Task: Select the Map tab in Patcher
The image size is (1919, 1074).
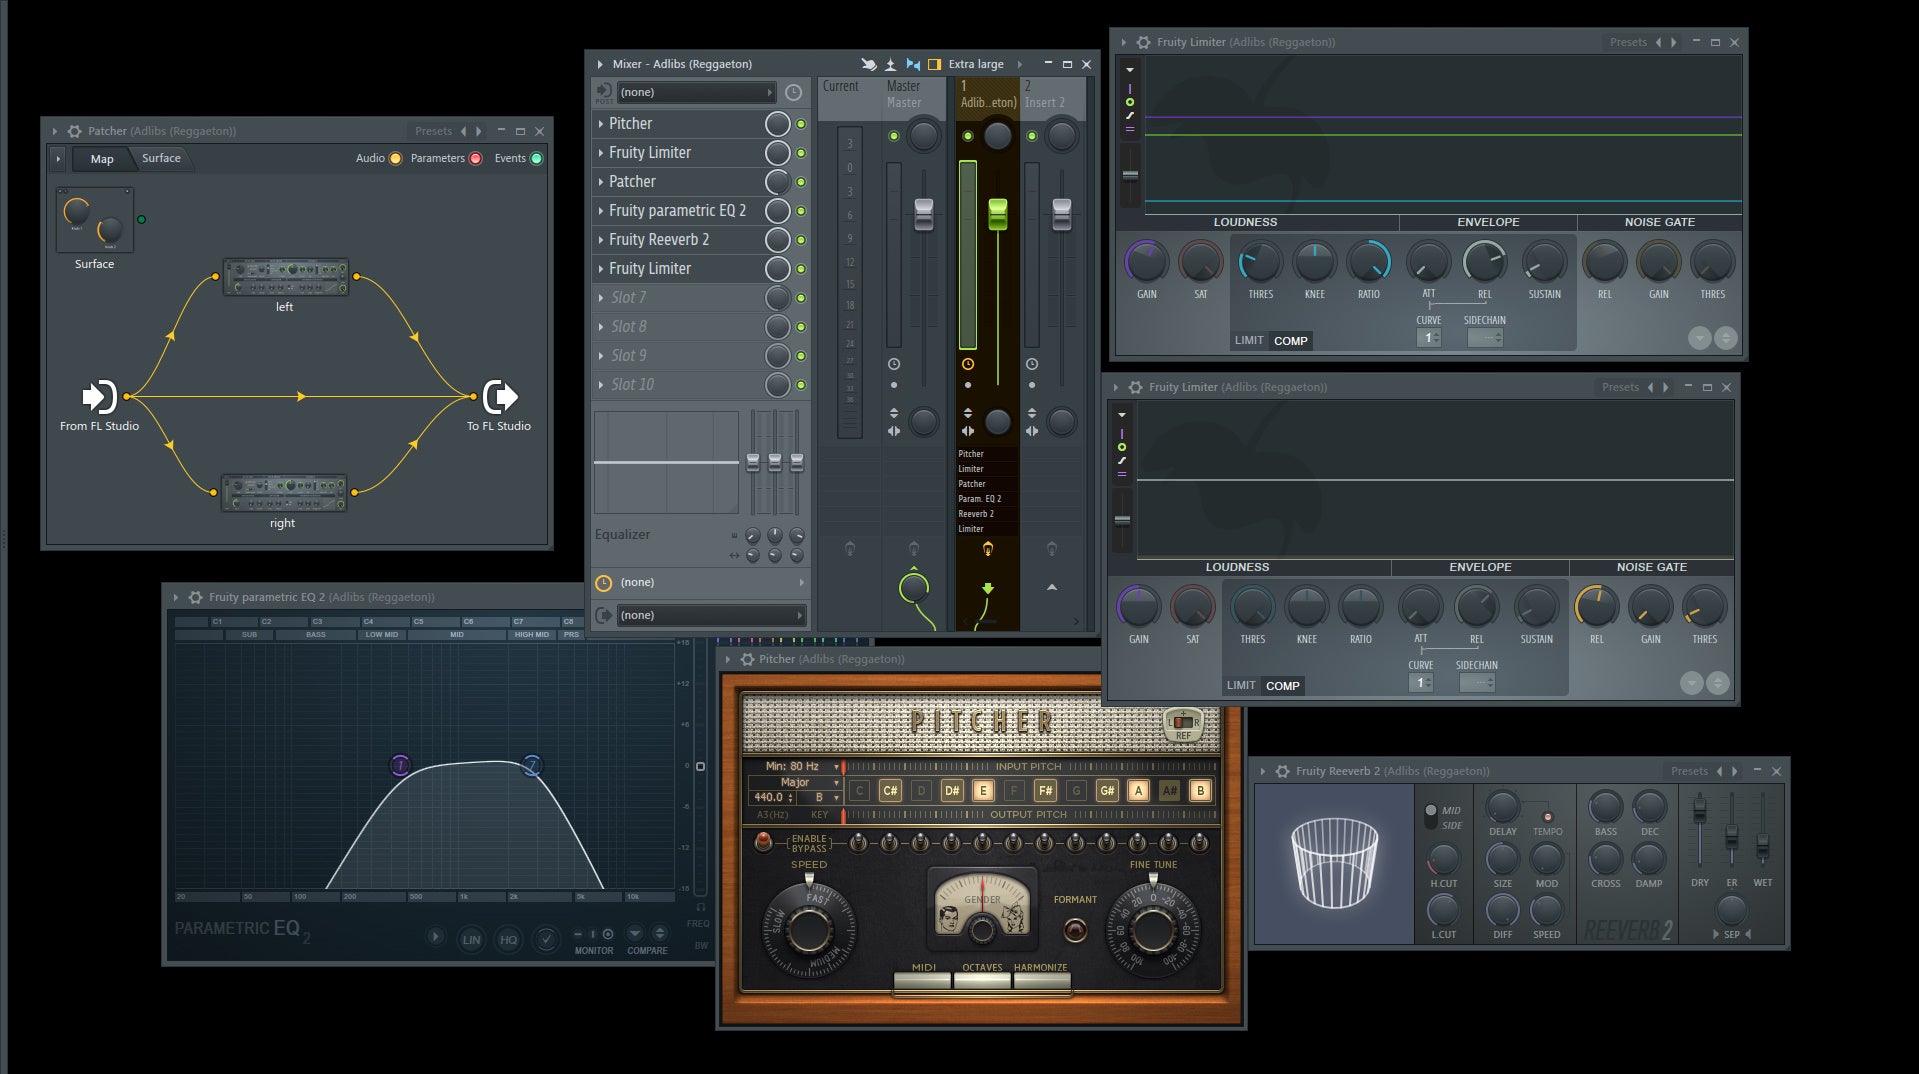Action: pos(102,159)
